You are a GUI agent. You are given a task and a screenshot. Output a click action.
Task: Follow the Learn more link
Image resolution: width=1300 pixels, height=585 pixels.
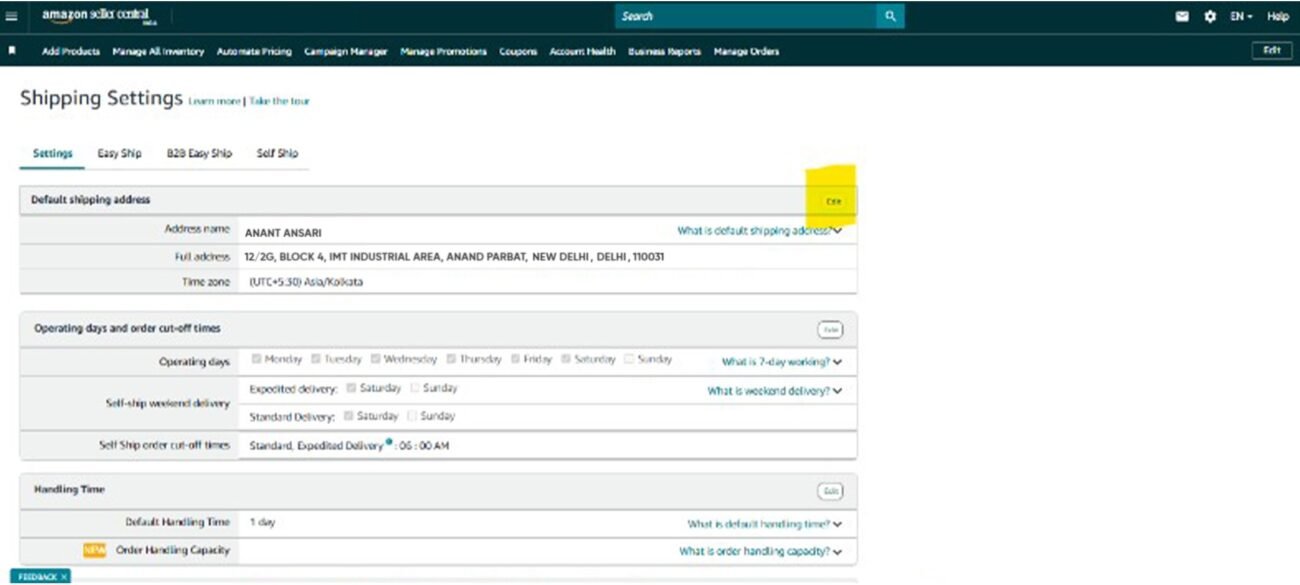tap(214, 101)
